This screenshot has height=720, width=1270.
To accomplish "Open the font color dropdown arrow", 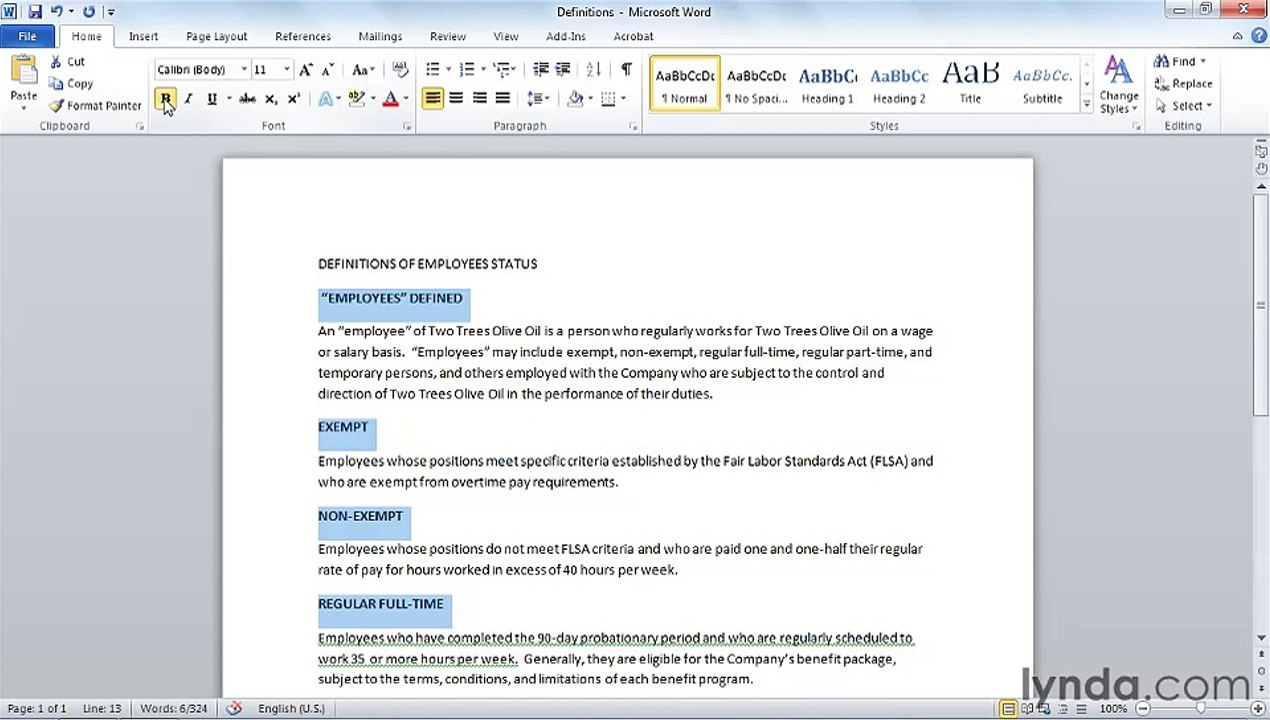I will tap(405, 99).
